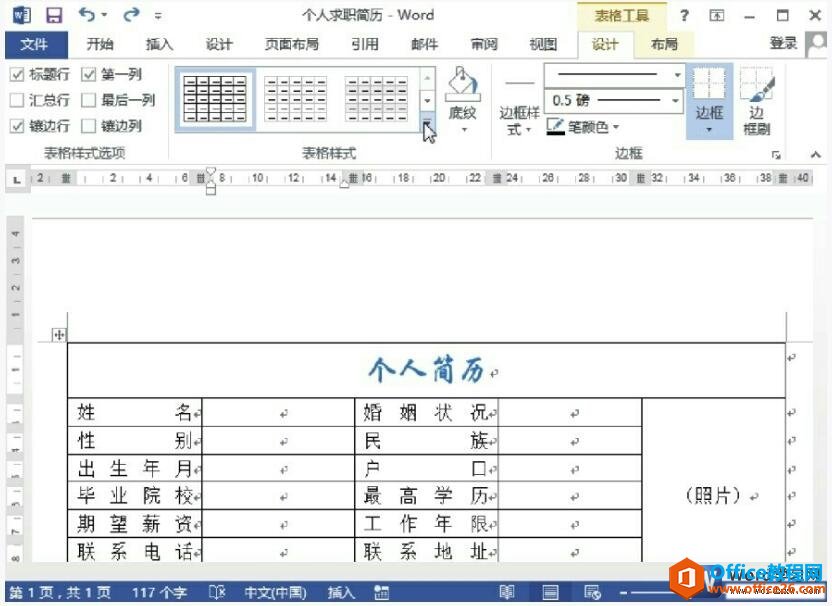832x606 pixels.
Task: Expand the full table styles gallery
Action: pos(427,122)
